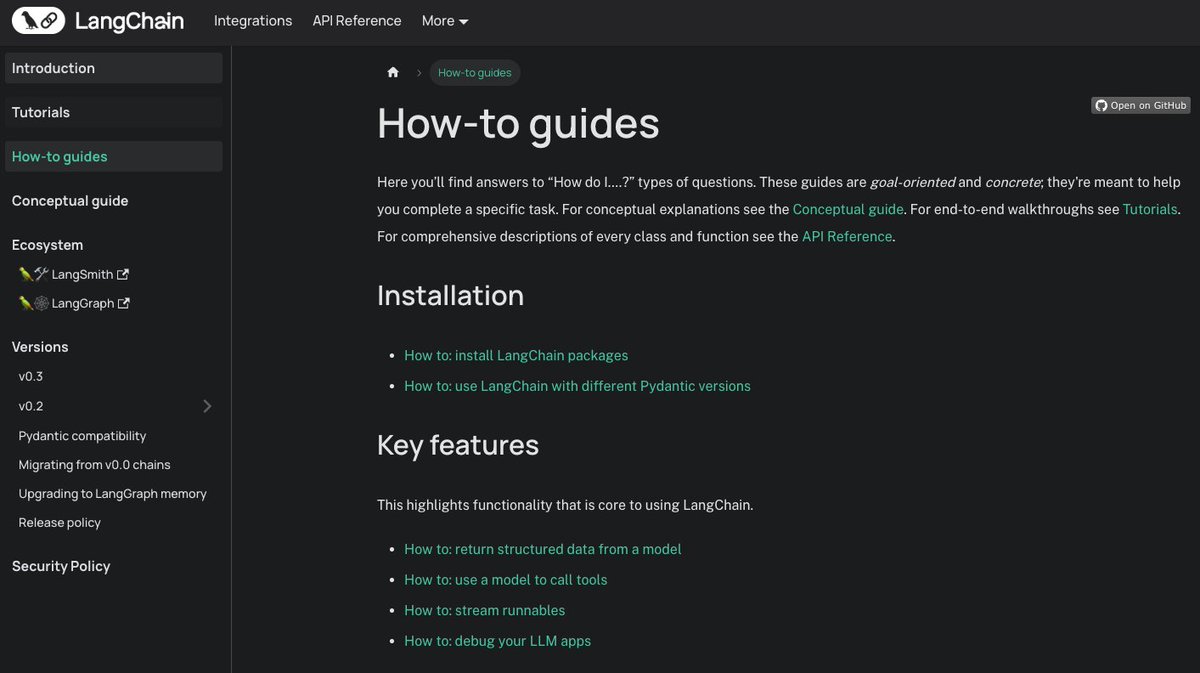Follow the Tutorials inline link

tap(1150, 209)
